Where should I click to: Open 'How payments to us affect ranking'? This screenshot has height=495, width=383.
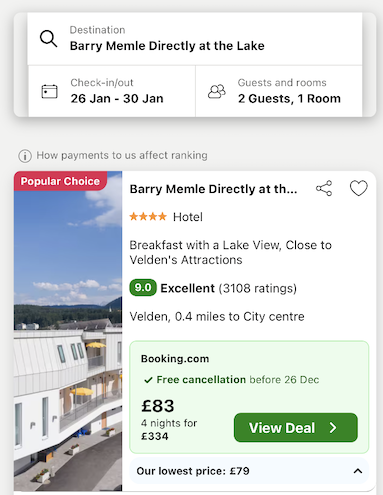122,155
